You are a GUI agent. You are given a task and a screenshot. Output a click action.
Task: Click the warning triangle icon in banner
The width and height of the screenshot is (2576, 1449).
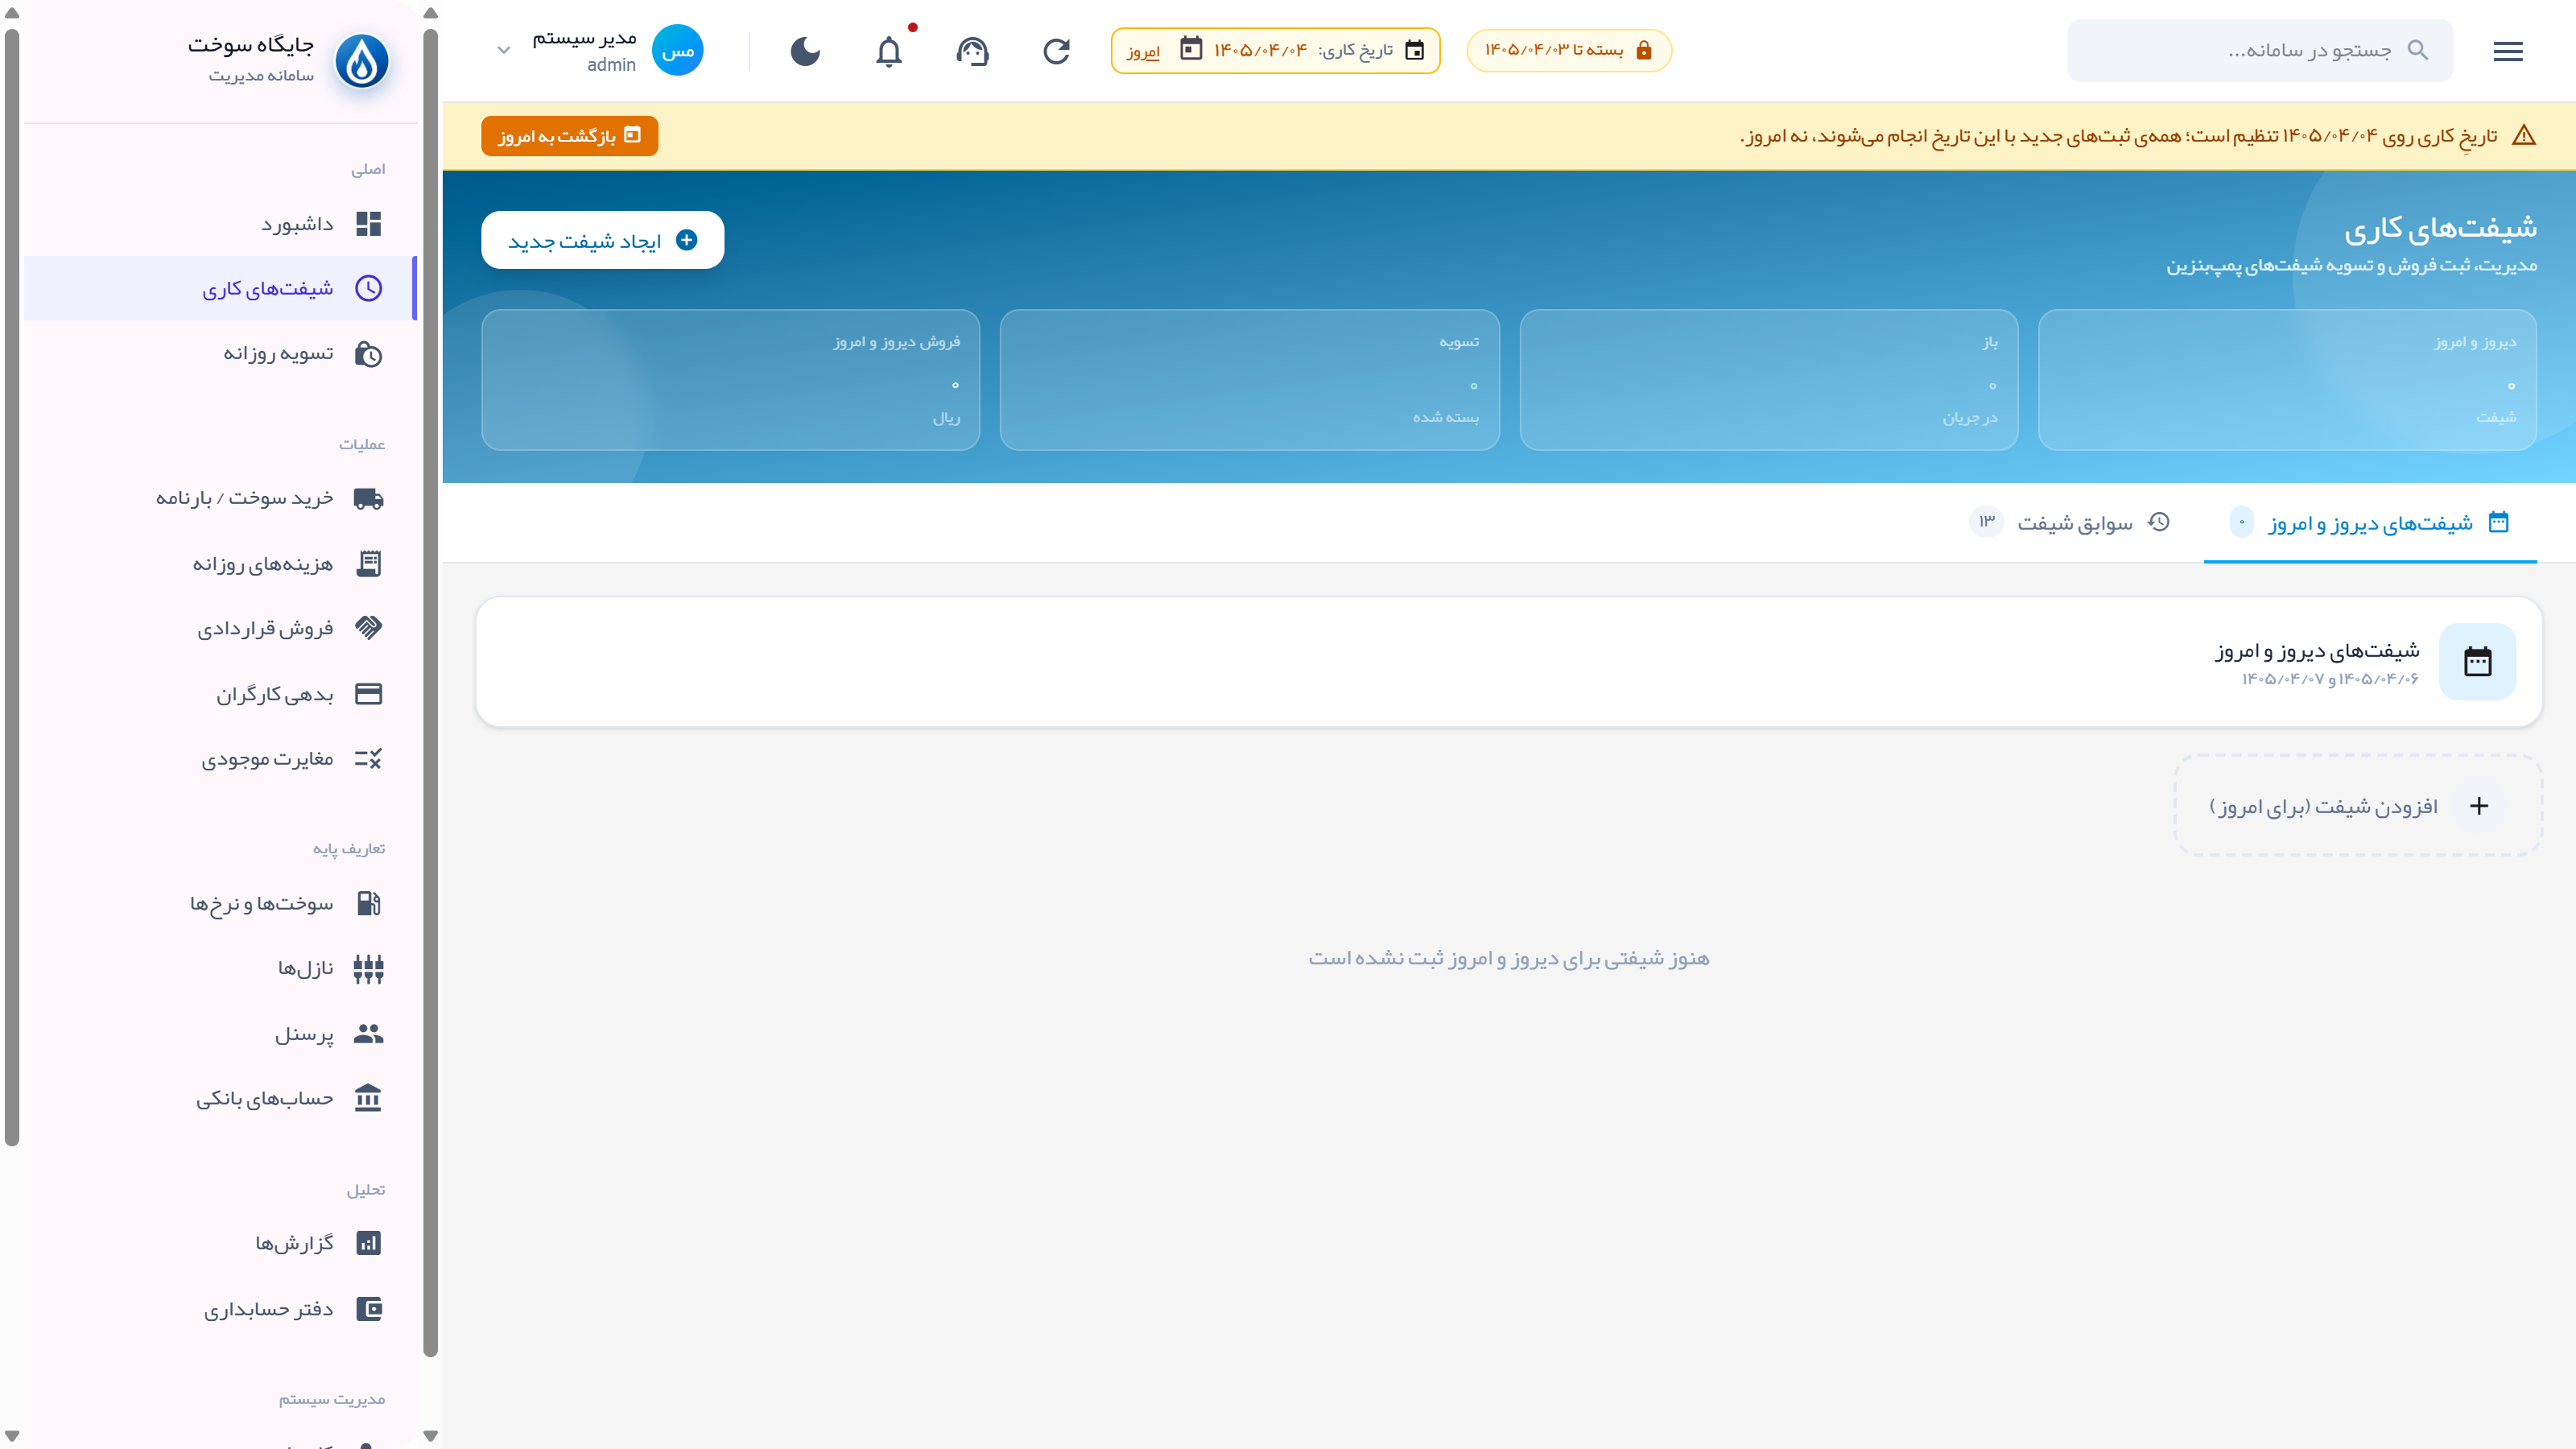[2523, 136]
